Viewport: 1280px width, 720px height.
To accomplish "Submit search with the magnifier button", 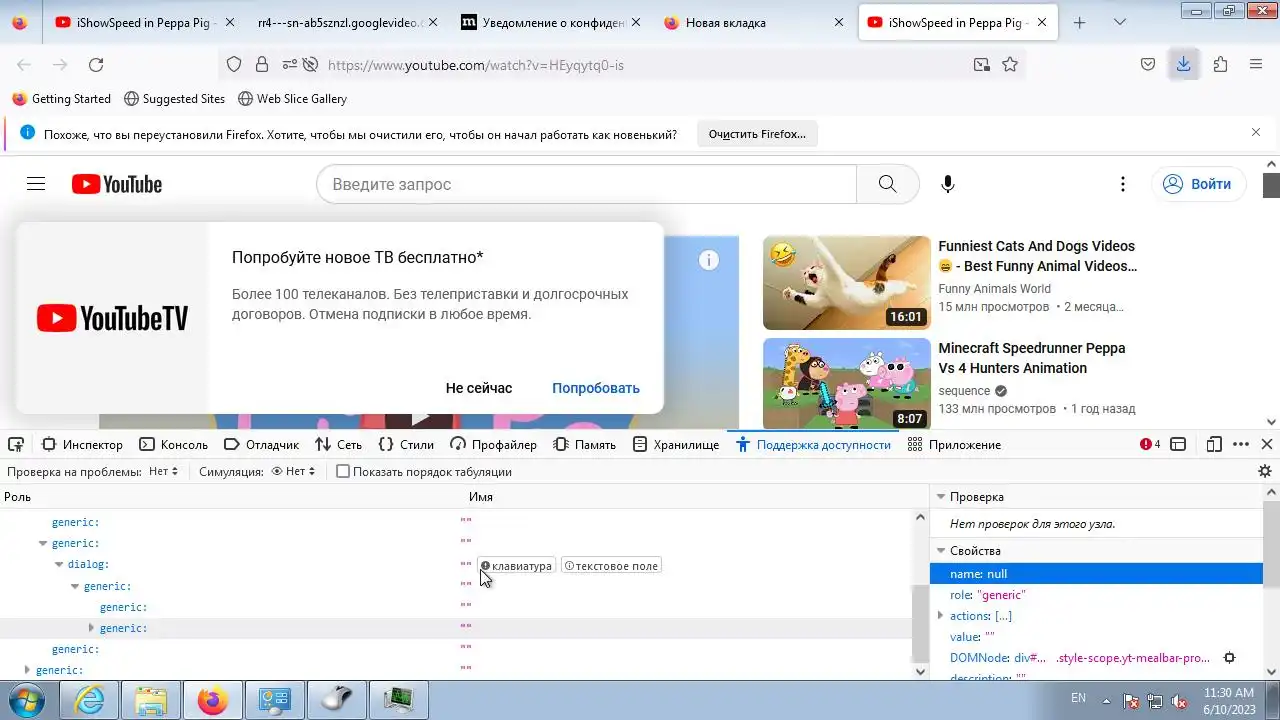I will [x=888, y=184].
